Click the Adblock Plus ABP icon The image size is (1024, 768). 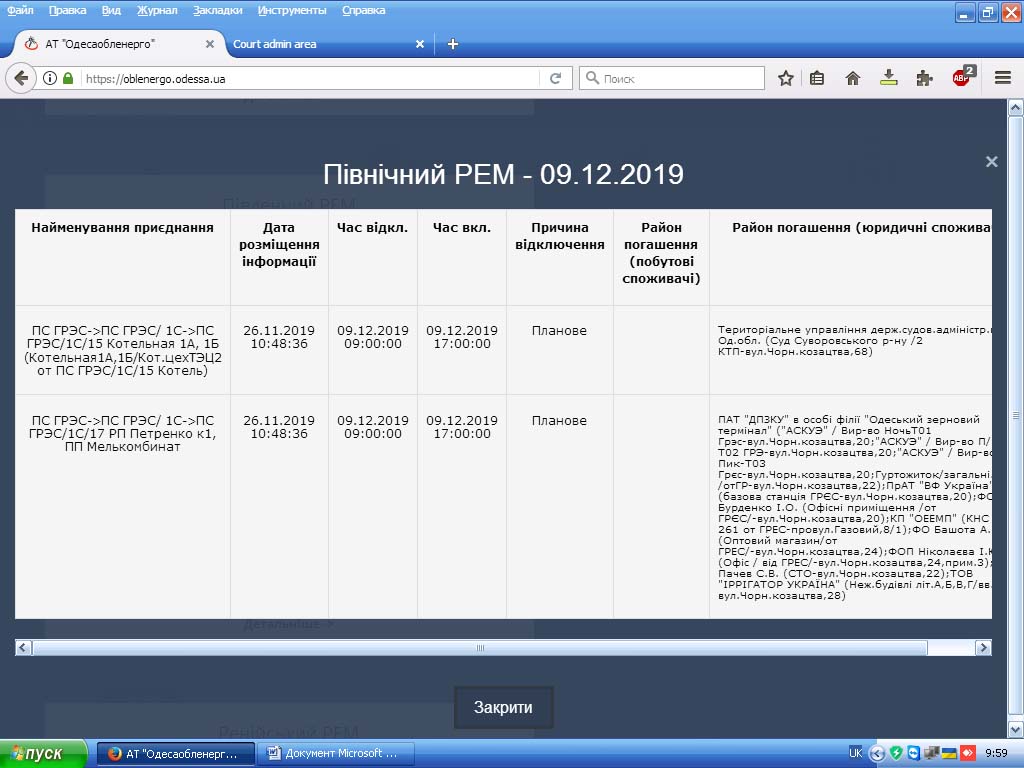[962, 78]
